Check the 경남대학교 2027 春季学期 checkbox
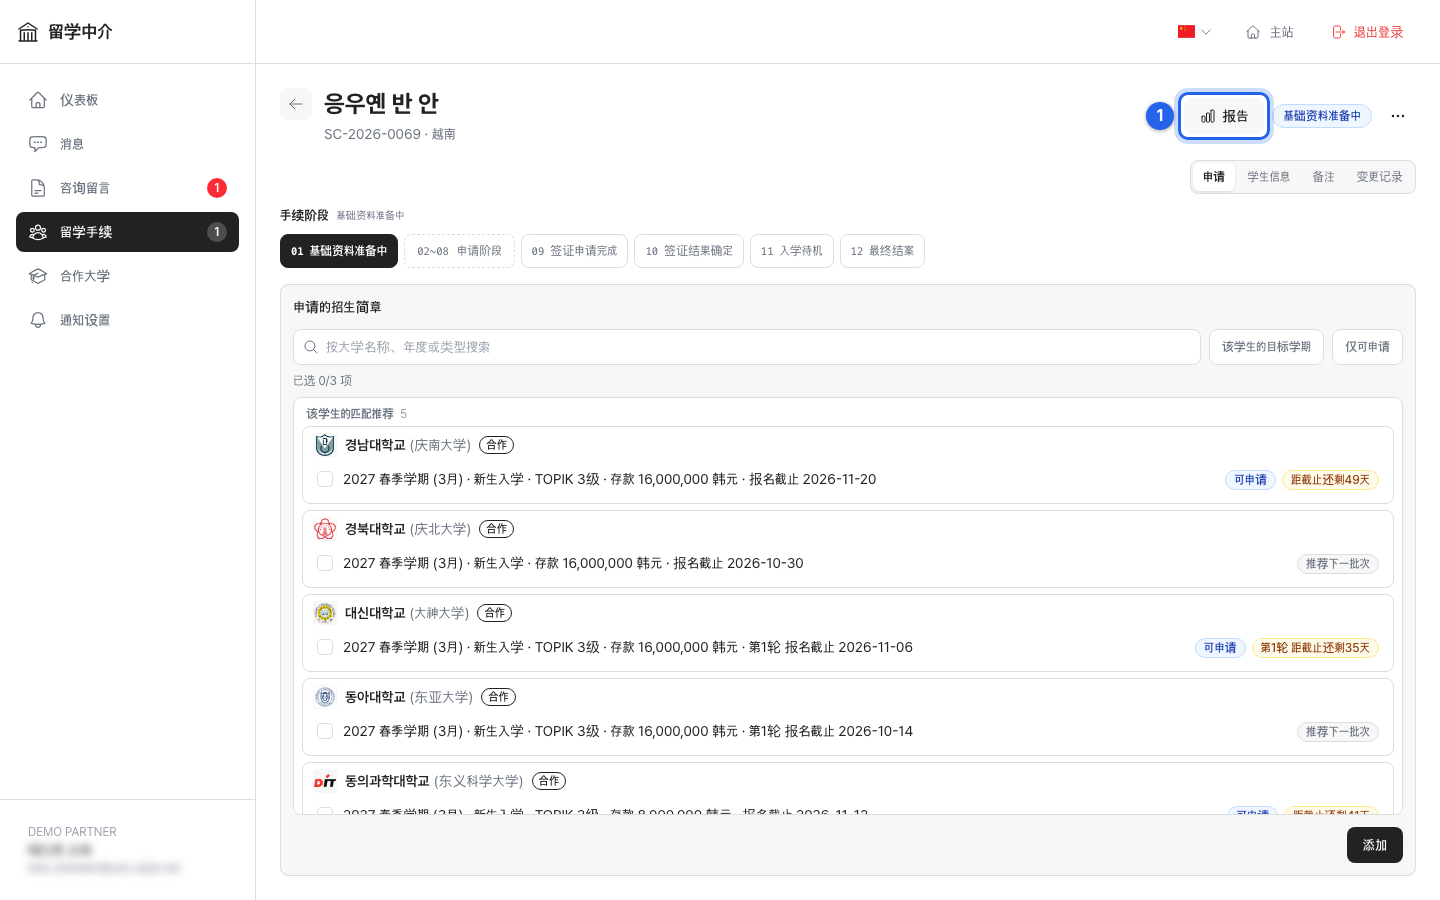Screen dimensions: 1440x900 [x=325, y=479]
